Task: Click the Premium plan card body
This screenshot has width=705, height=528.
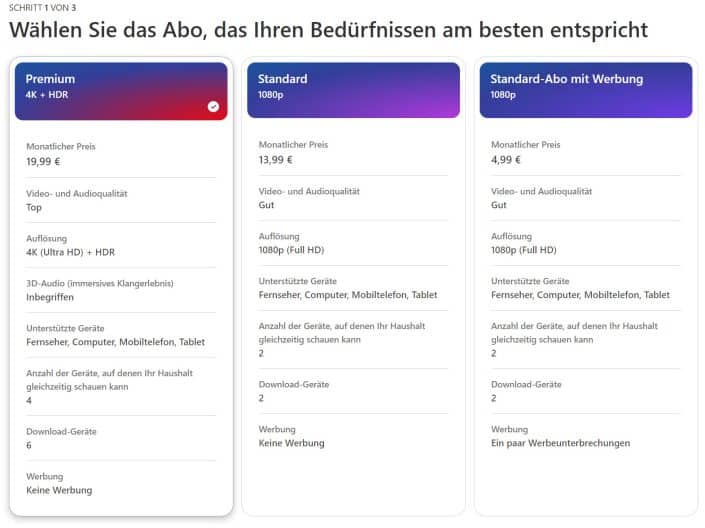Action: (121, 317)
